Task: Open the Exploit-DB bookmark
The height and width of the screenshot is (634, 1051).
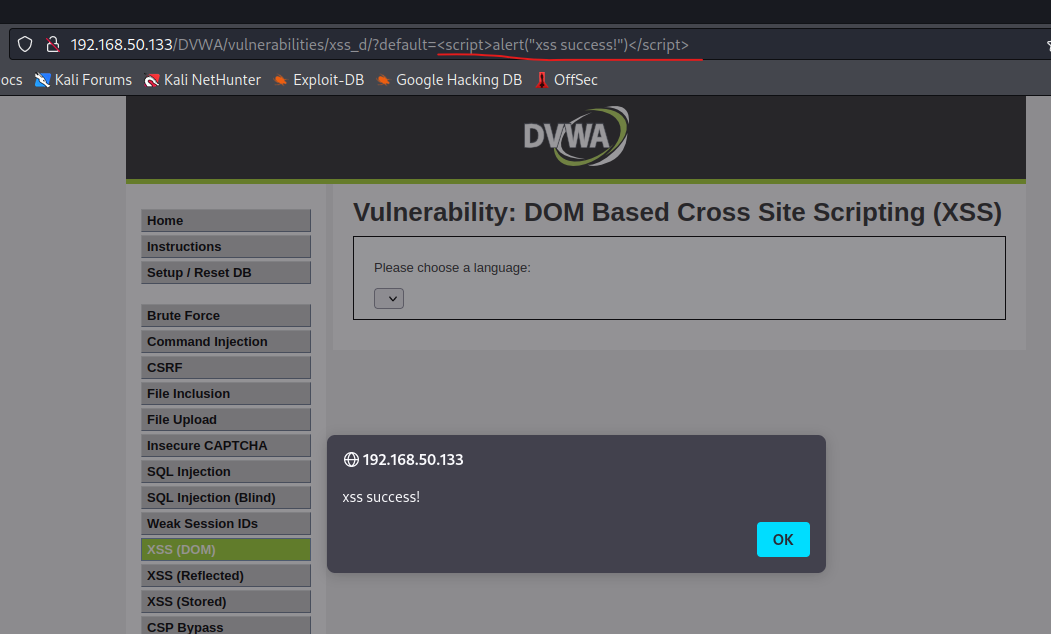Action: pyautogui.click(x=318, y=80)
